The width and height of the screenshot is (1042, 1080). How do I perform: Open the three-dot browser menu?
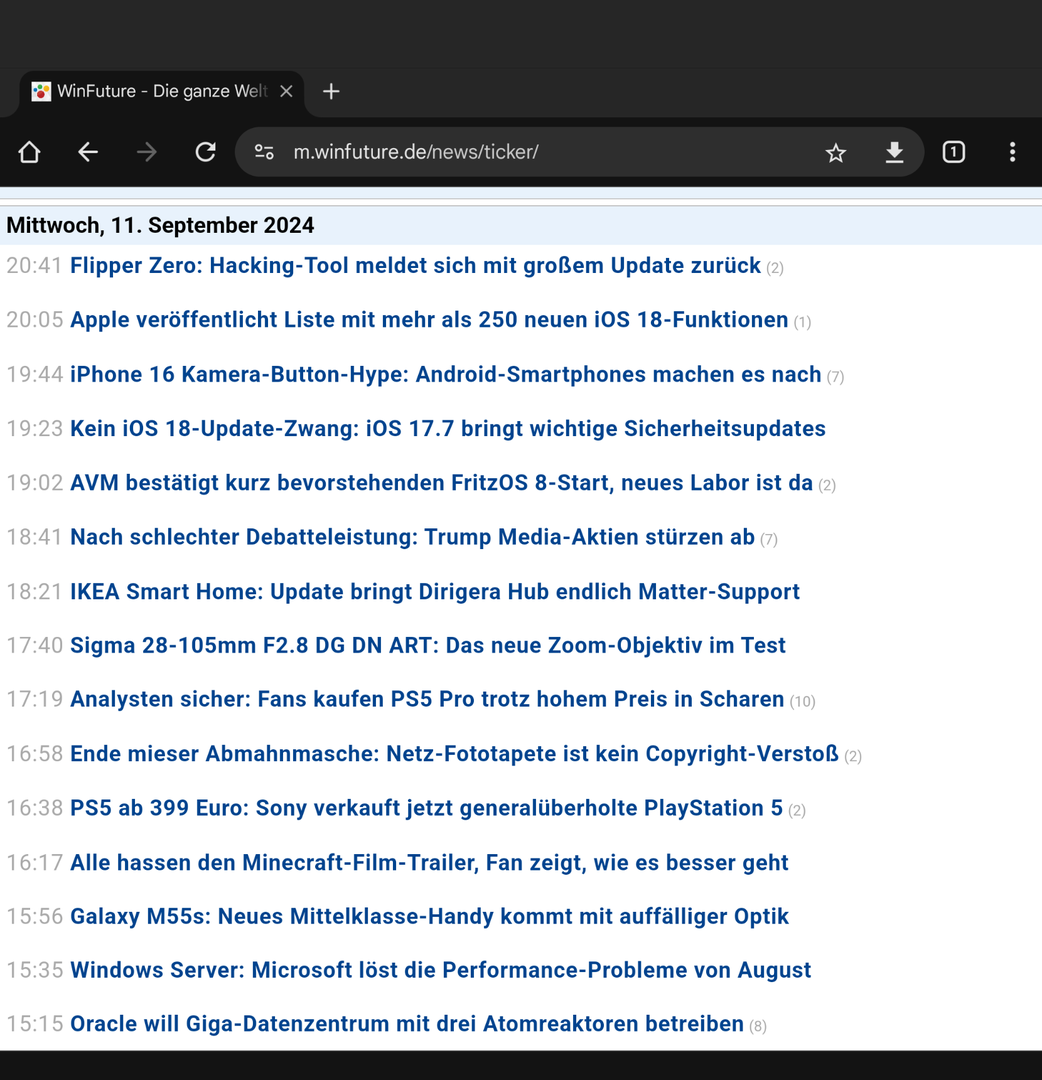[1012, 152]
